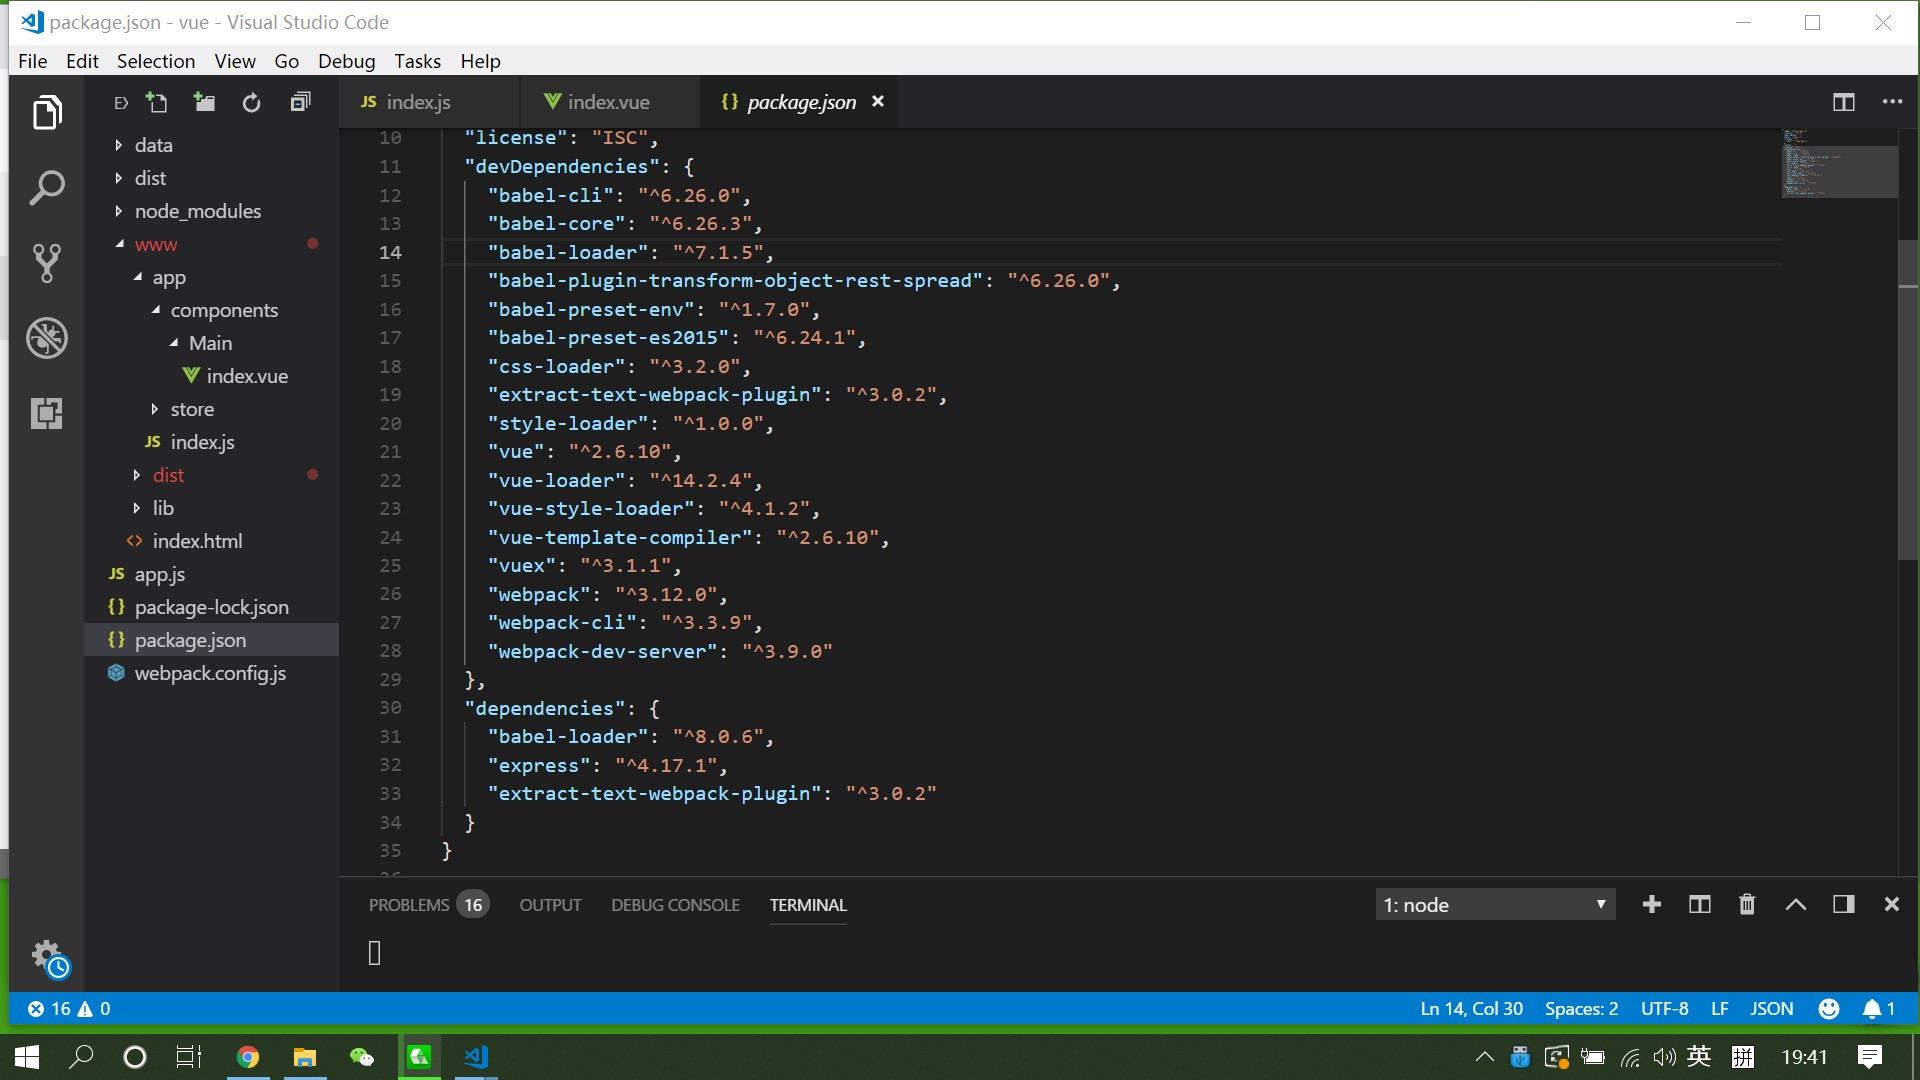Focus the terminal input area

click(x=1120, y=955)
